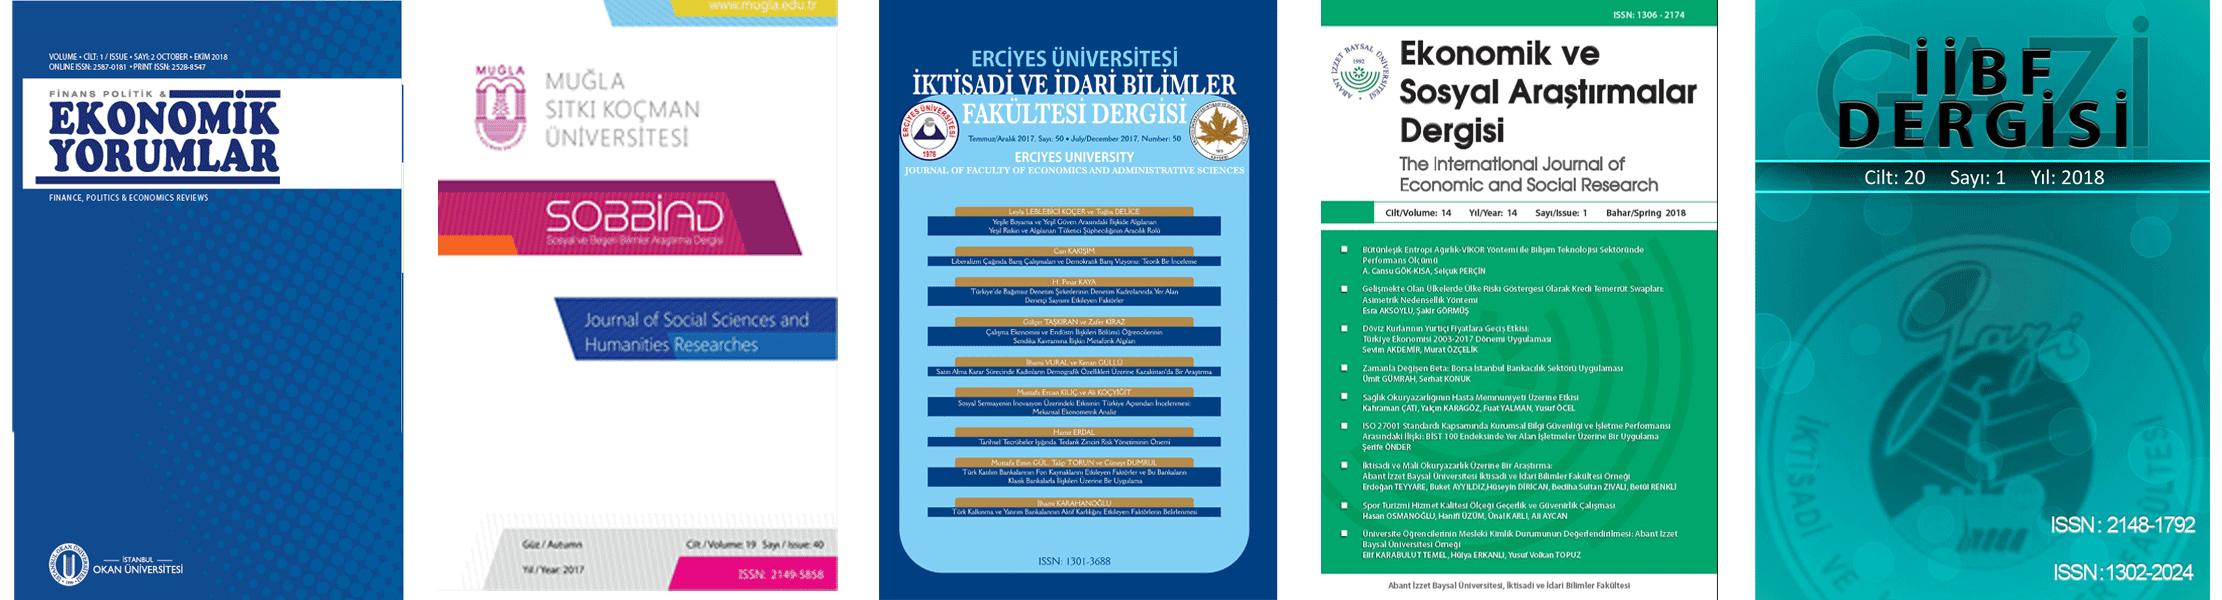This screenshot has width=2222, height=600.
Task: Click the 'Sayı/Issue: 1' label
Action: click(x=1561, y=213)
